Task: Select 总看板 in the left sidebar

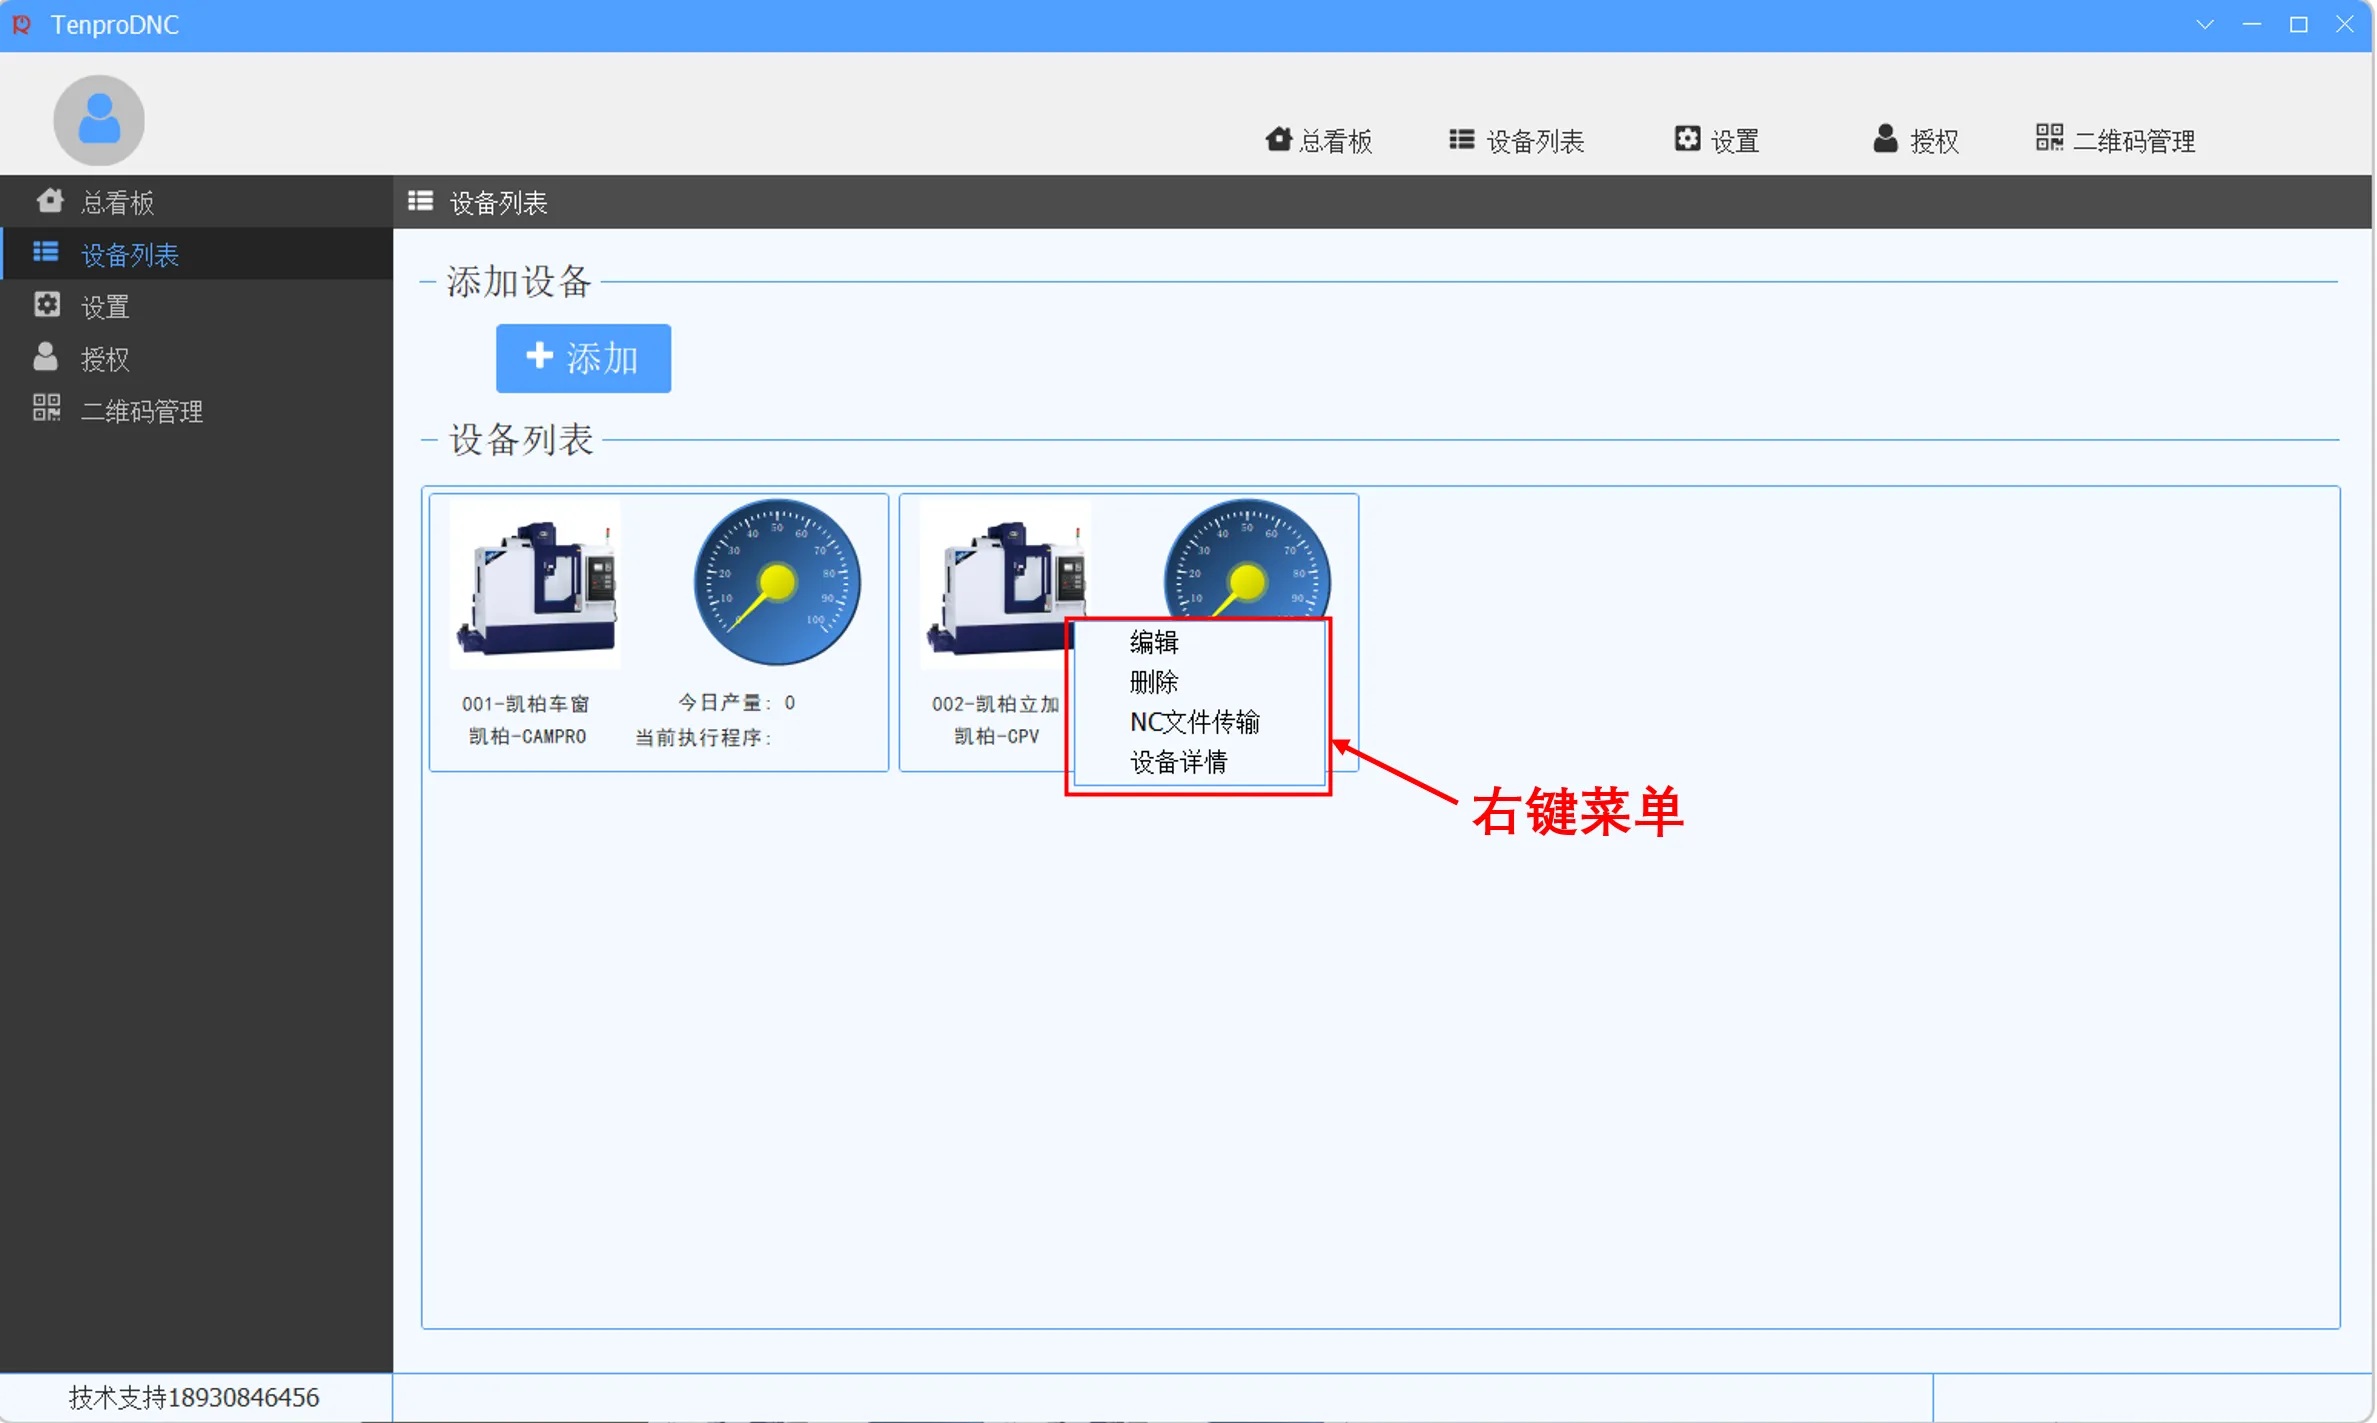Action: (117, 203)
